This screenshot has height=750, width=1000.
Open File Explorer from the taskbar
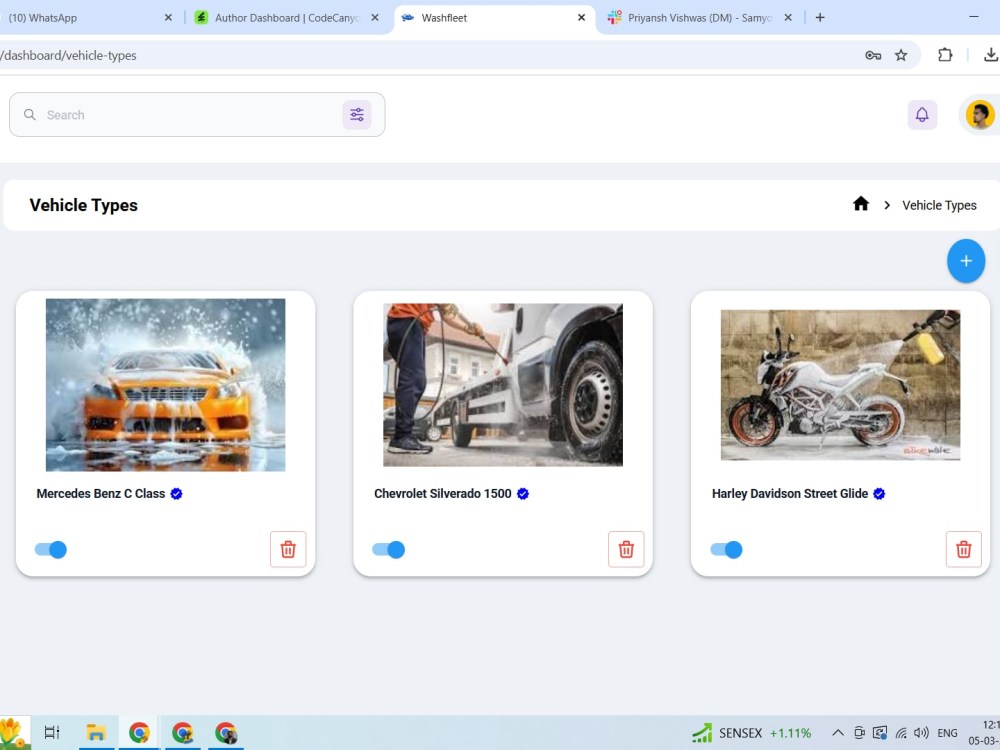[96, 732]
